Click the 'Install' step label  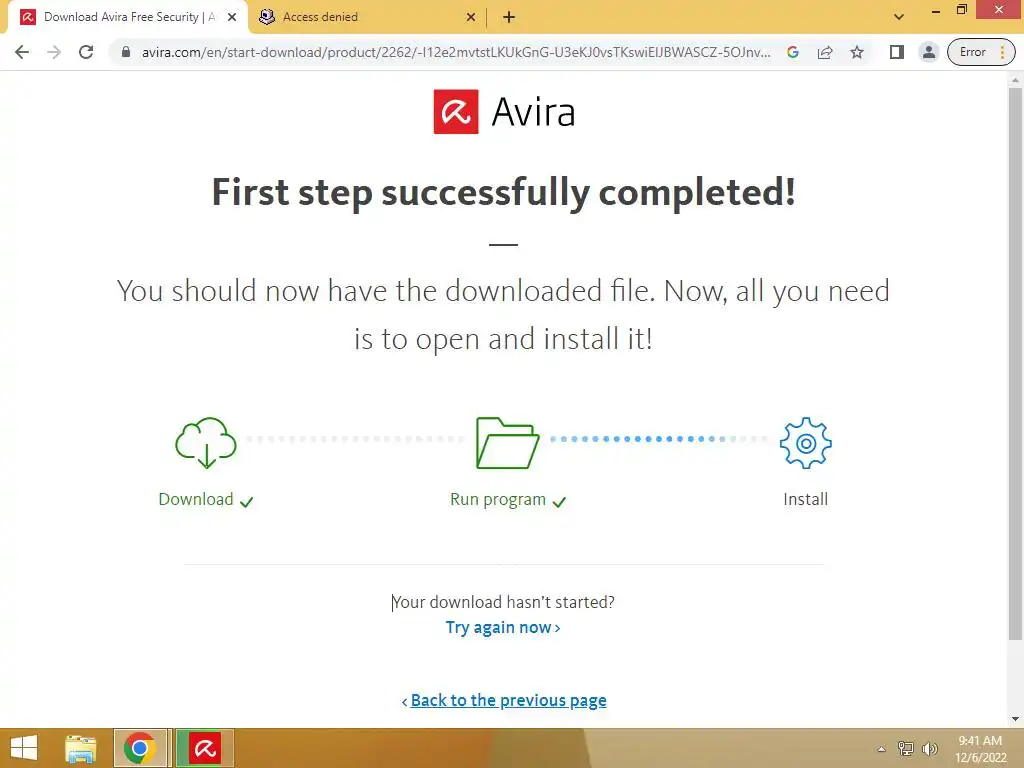click(x=805, y=500)
